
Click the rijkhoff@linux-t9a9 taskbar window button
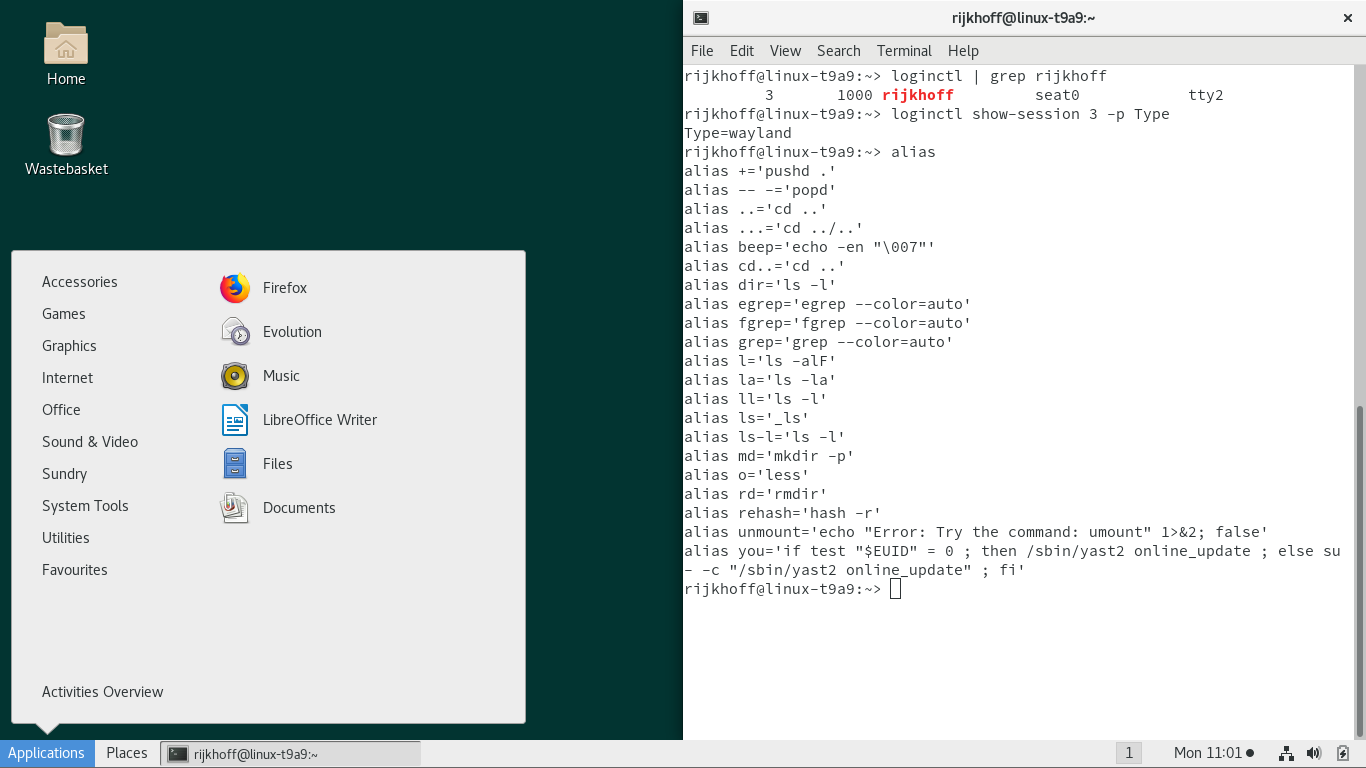click(x=290, y=754)
